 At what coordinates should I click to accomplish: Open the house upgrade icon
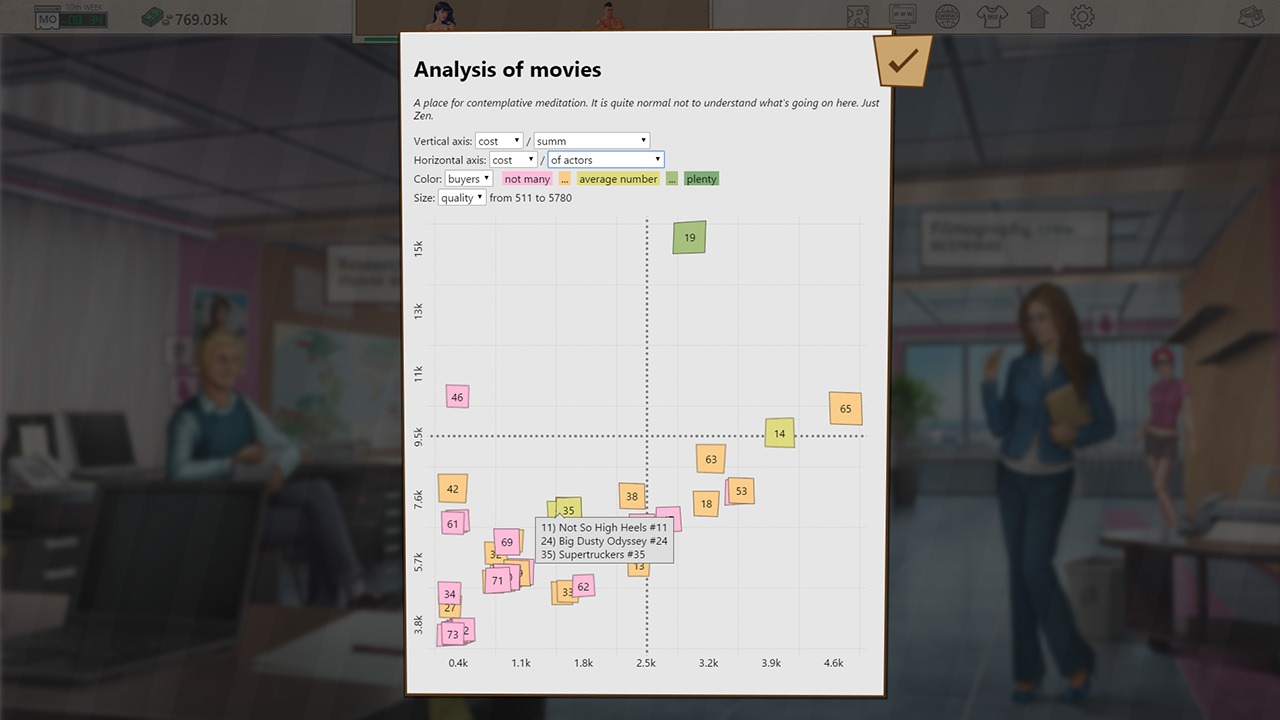coord(1037,16)
